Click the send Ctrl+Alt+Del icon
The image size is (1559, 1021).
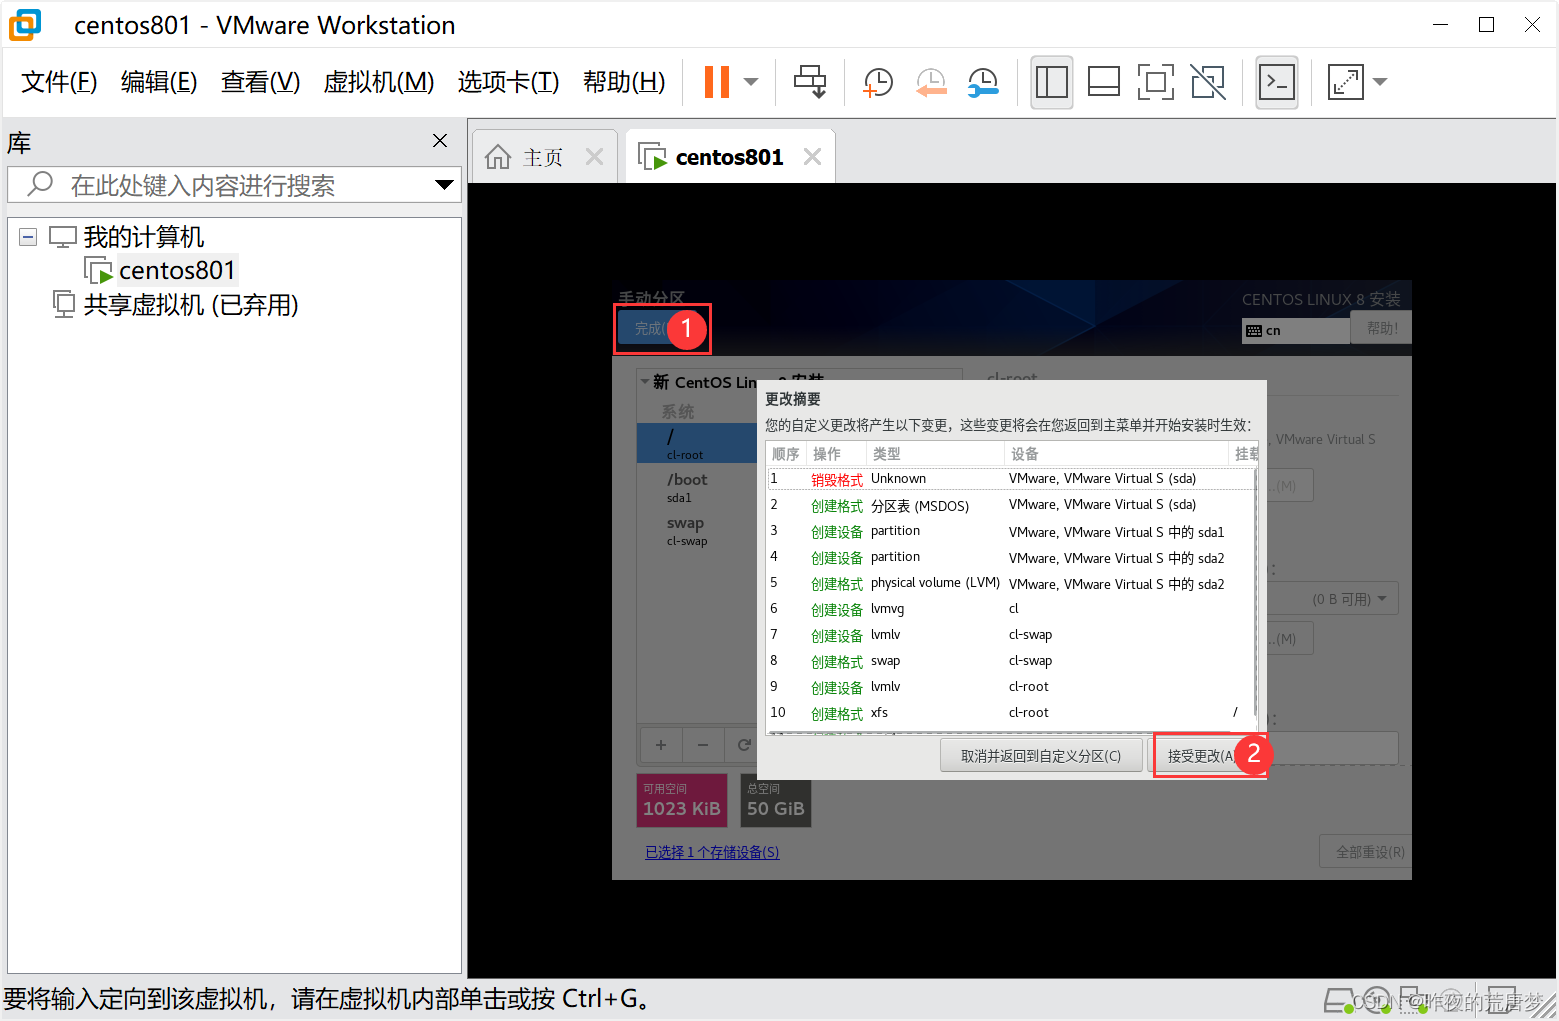click(810, 82)
